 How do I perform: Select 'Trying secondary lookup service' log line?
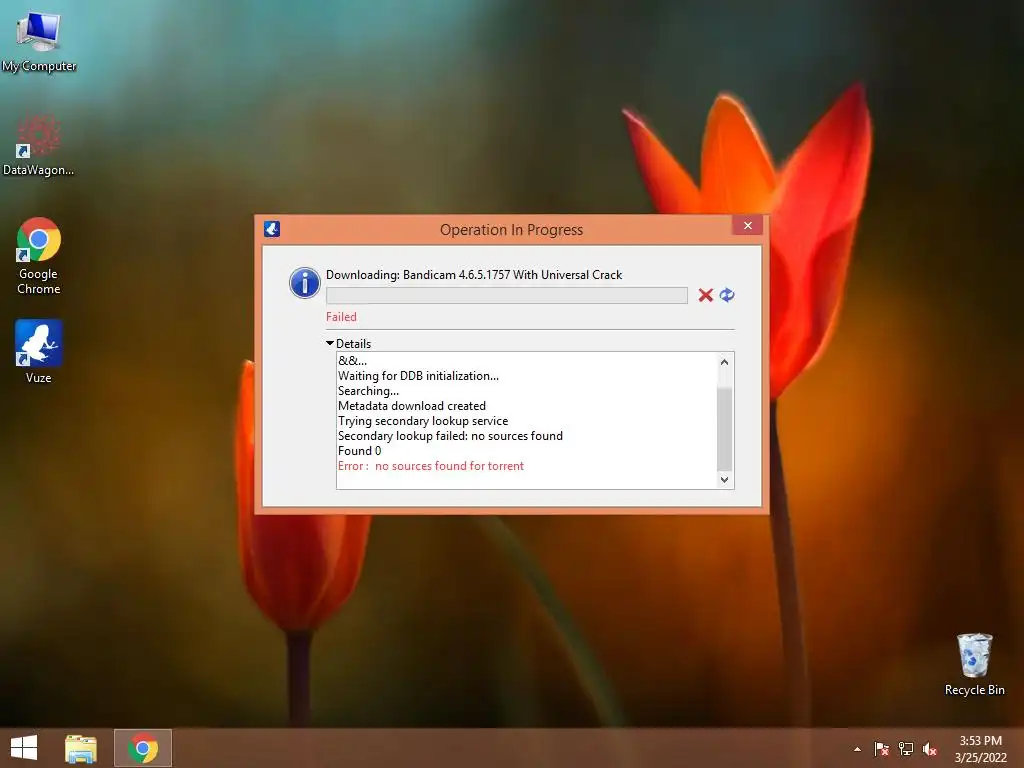[423, 421]
